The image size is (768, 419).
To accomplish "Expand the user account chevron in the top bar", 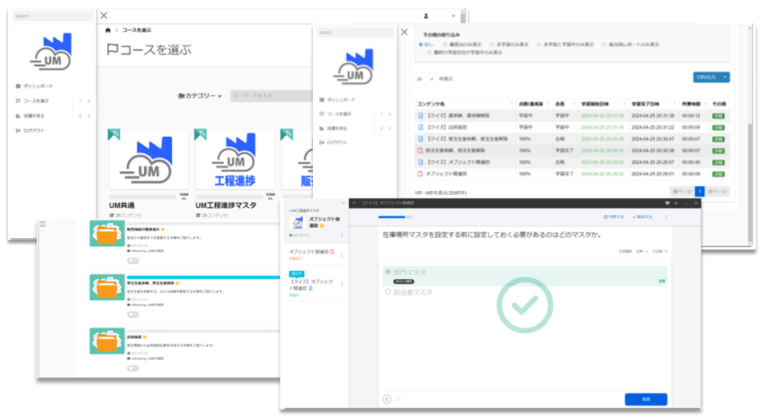I will 453,16.
